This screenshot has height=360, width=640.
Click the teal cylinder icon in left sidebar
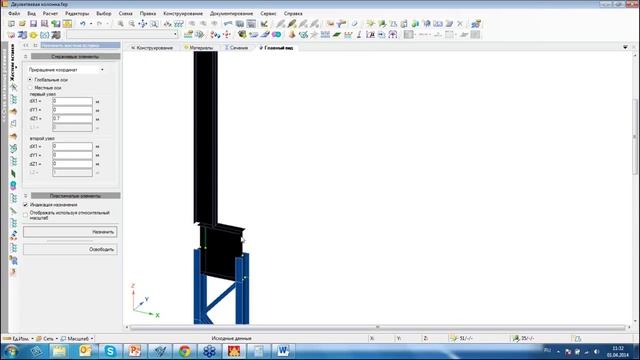(x=13, y=186)
